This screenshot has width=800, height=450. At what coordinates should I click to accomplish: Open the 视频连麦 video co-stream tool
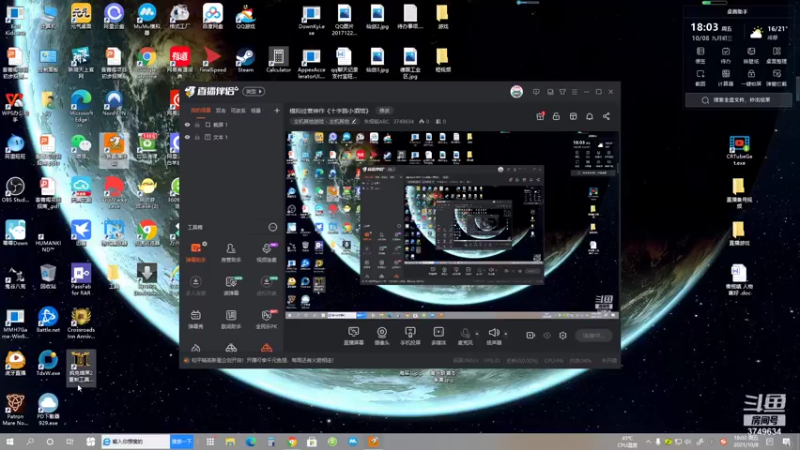pos(266,252)
